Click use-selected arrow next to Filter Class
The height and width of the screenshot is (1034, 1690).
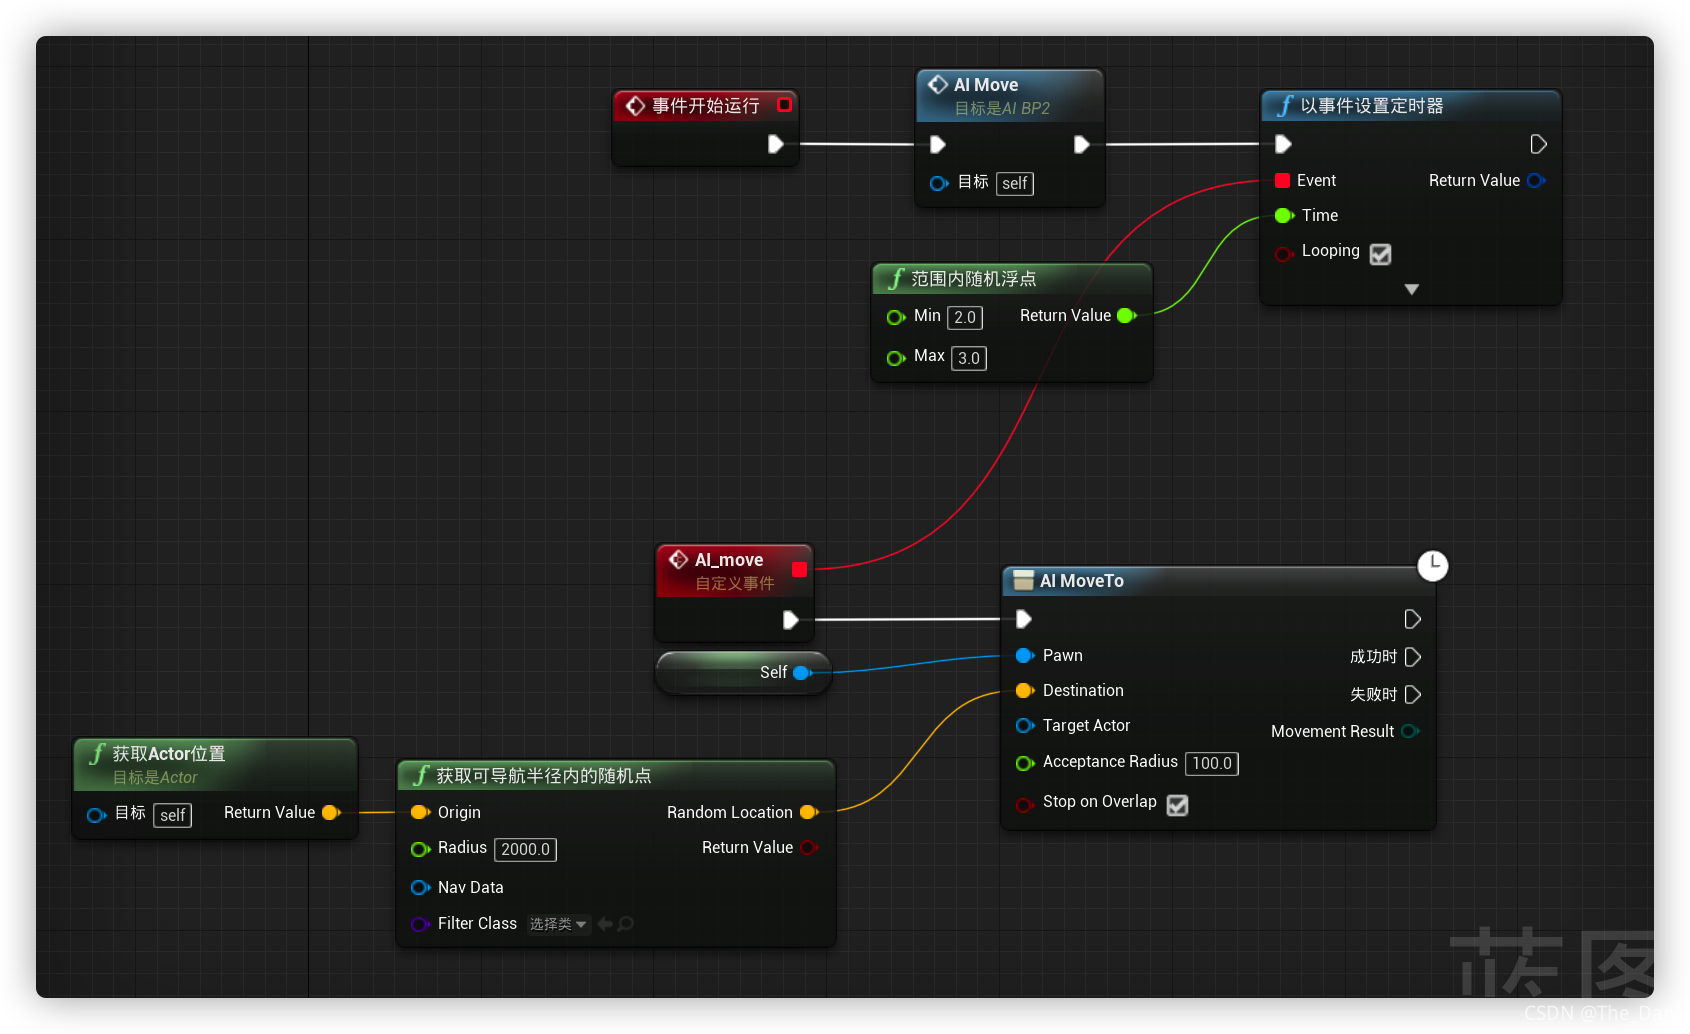coord(605,924)
